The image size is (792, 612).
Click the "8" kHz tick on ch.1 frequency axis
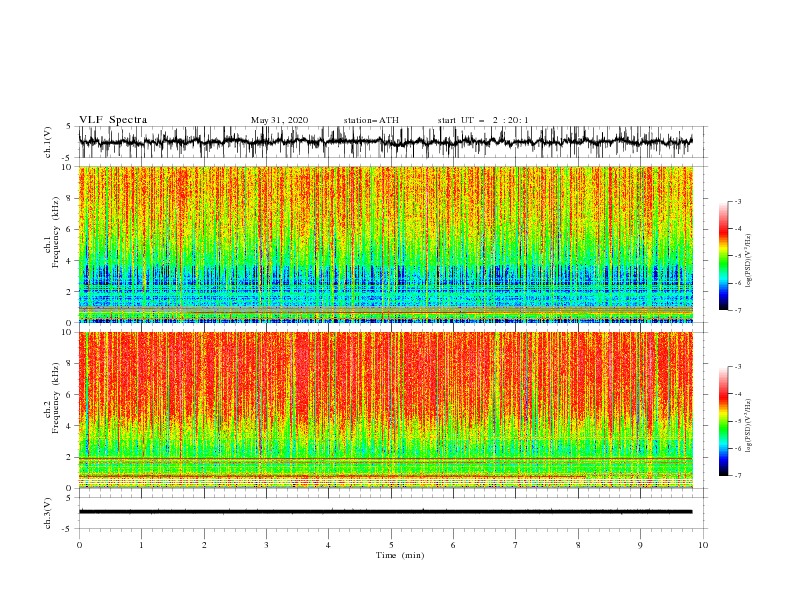tap(69, 198)
